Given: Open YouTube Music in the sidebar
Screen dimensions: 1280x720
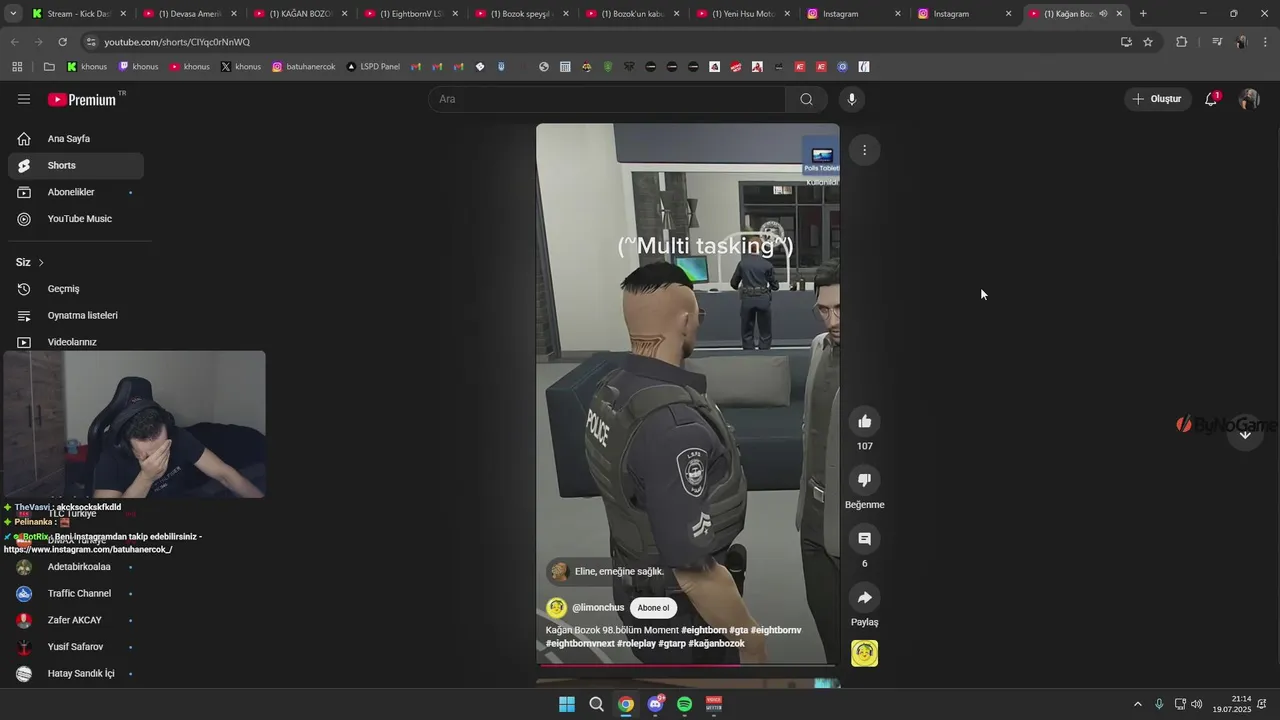Looking at the screenshot, I should point(76,219).
